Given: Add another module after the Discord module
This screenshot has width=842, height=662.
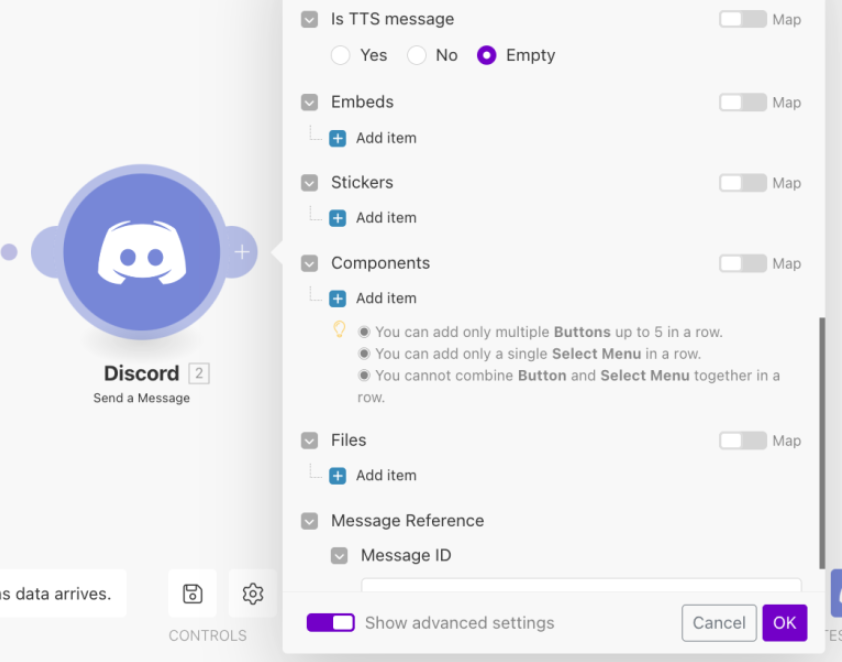Looking at the screenshot, I should [242, 252].
